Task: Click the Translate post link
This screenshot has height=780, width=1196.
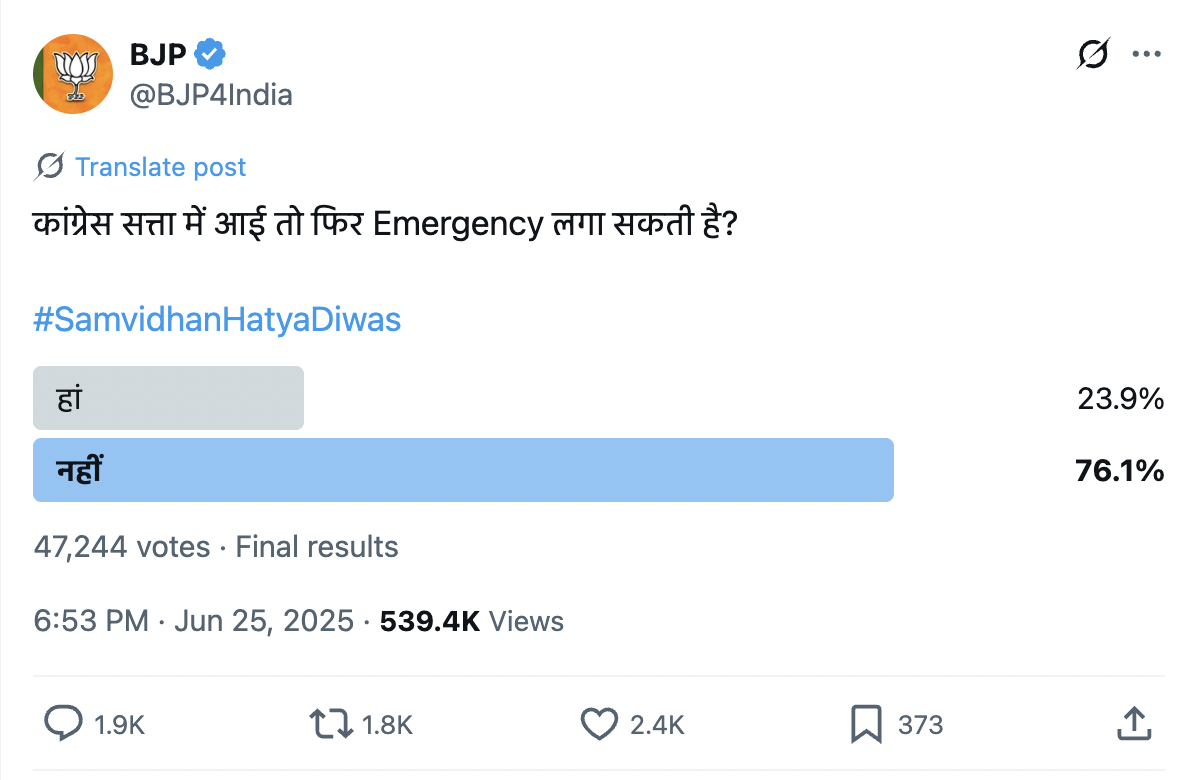Action: point(160,167)
